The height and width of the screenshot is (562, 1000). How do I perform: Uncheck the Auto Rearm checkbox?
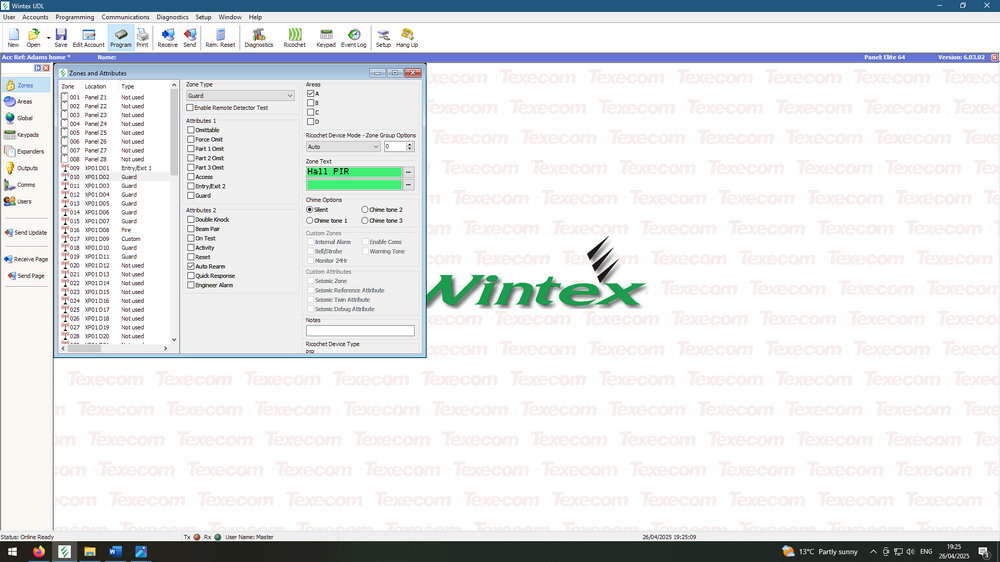[x=191, y=267]
